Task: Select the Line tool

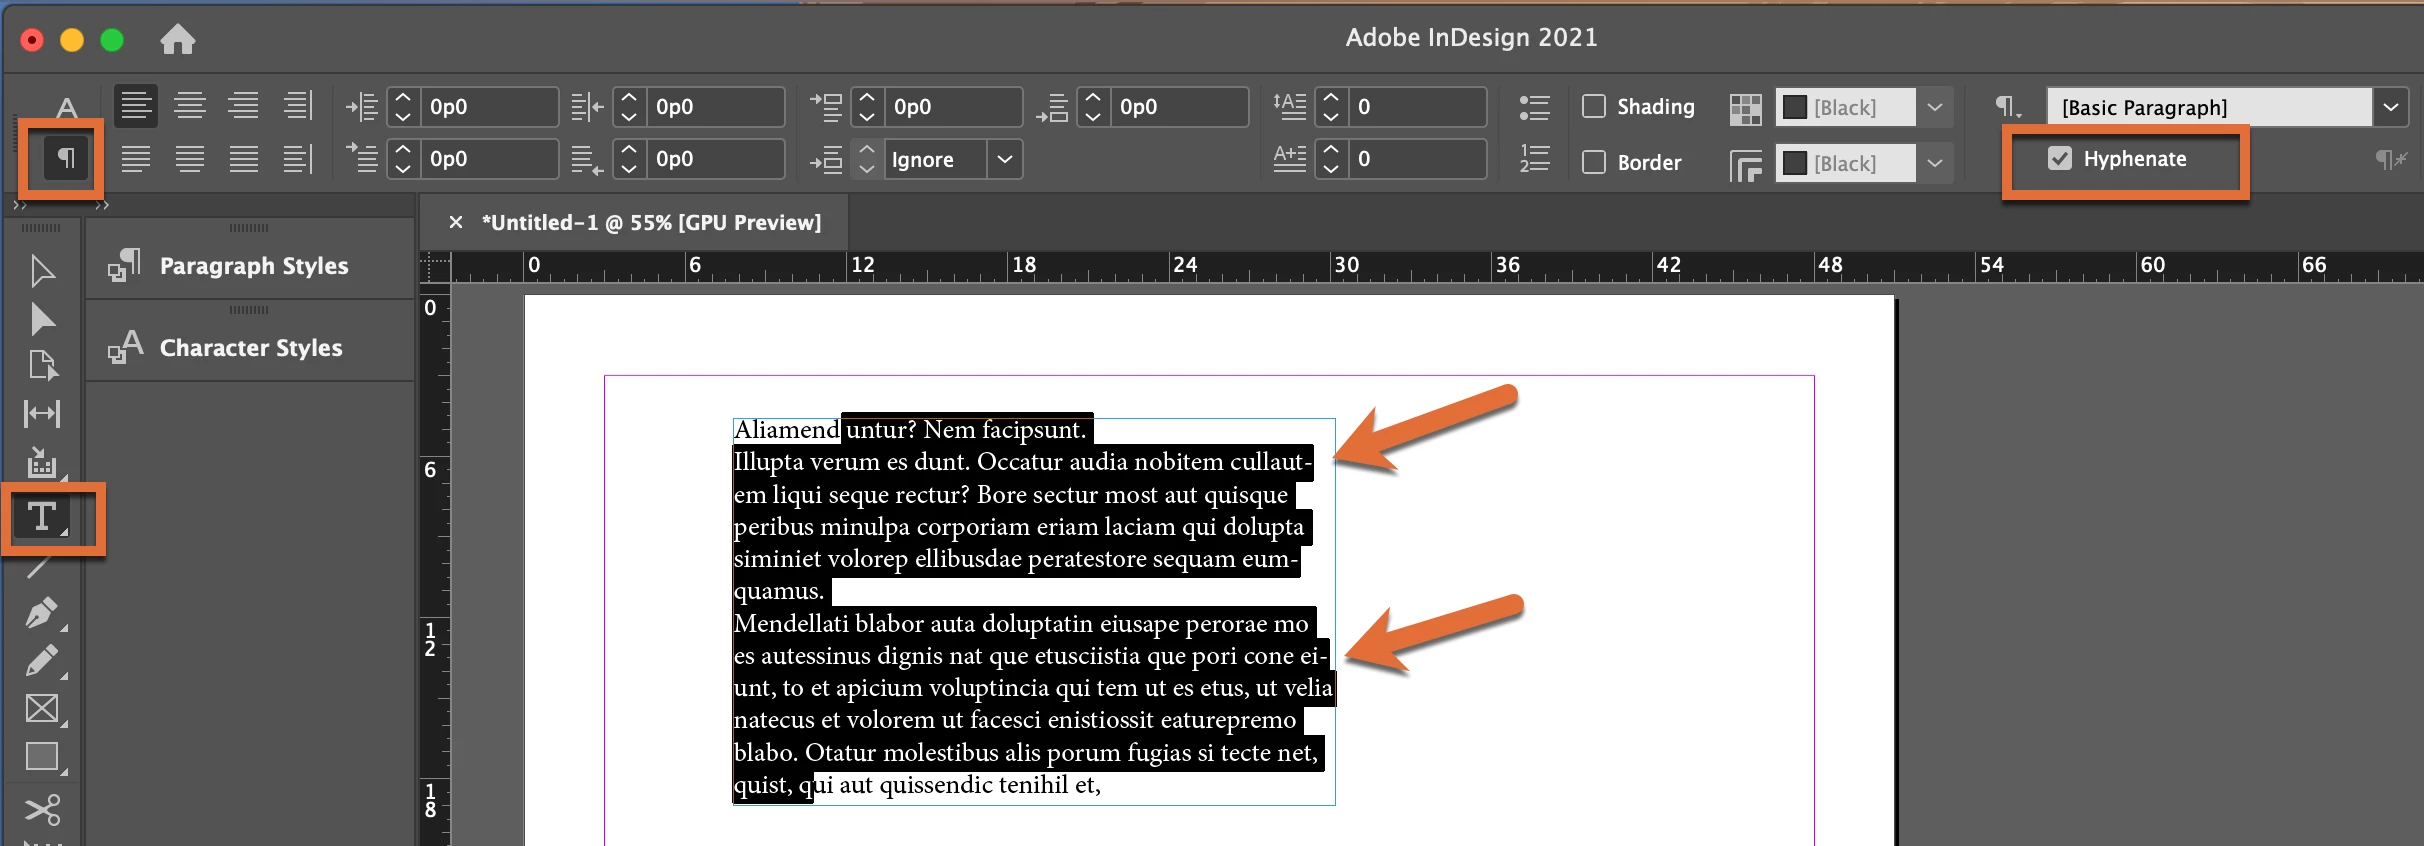Action: coord(39,568)
